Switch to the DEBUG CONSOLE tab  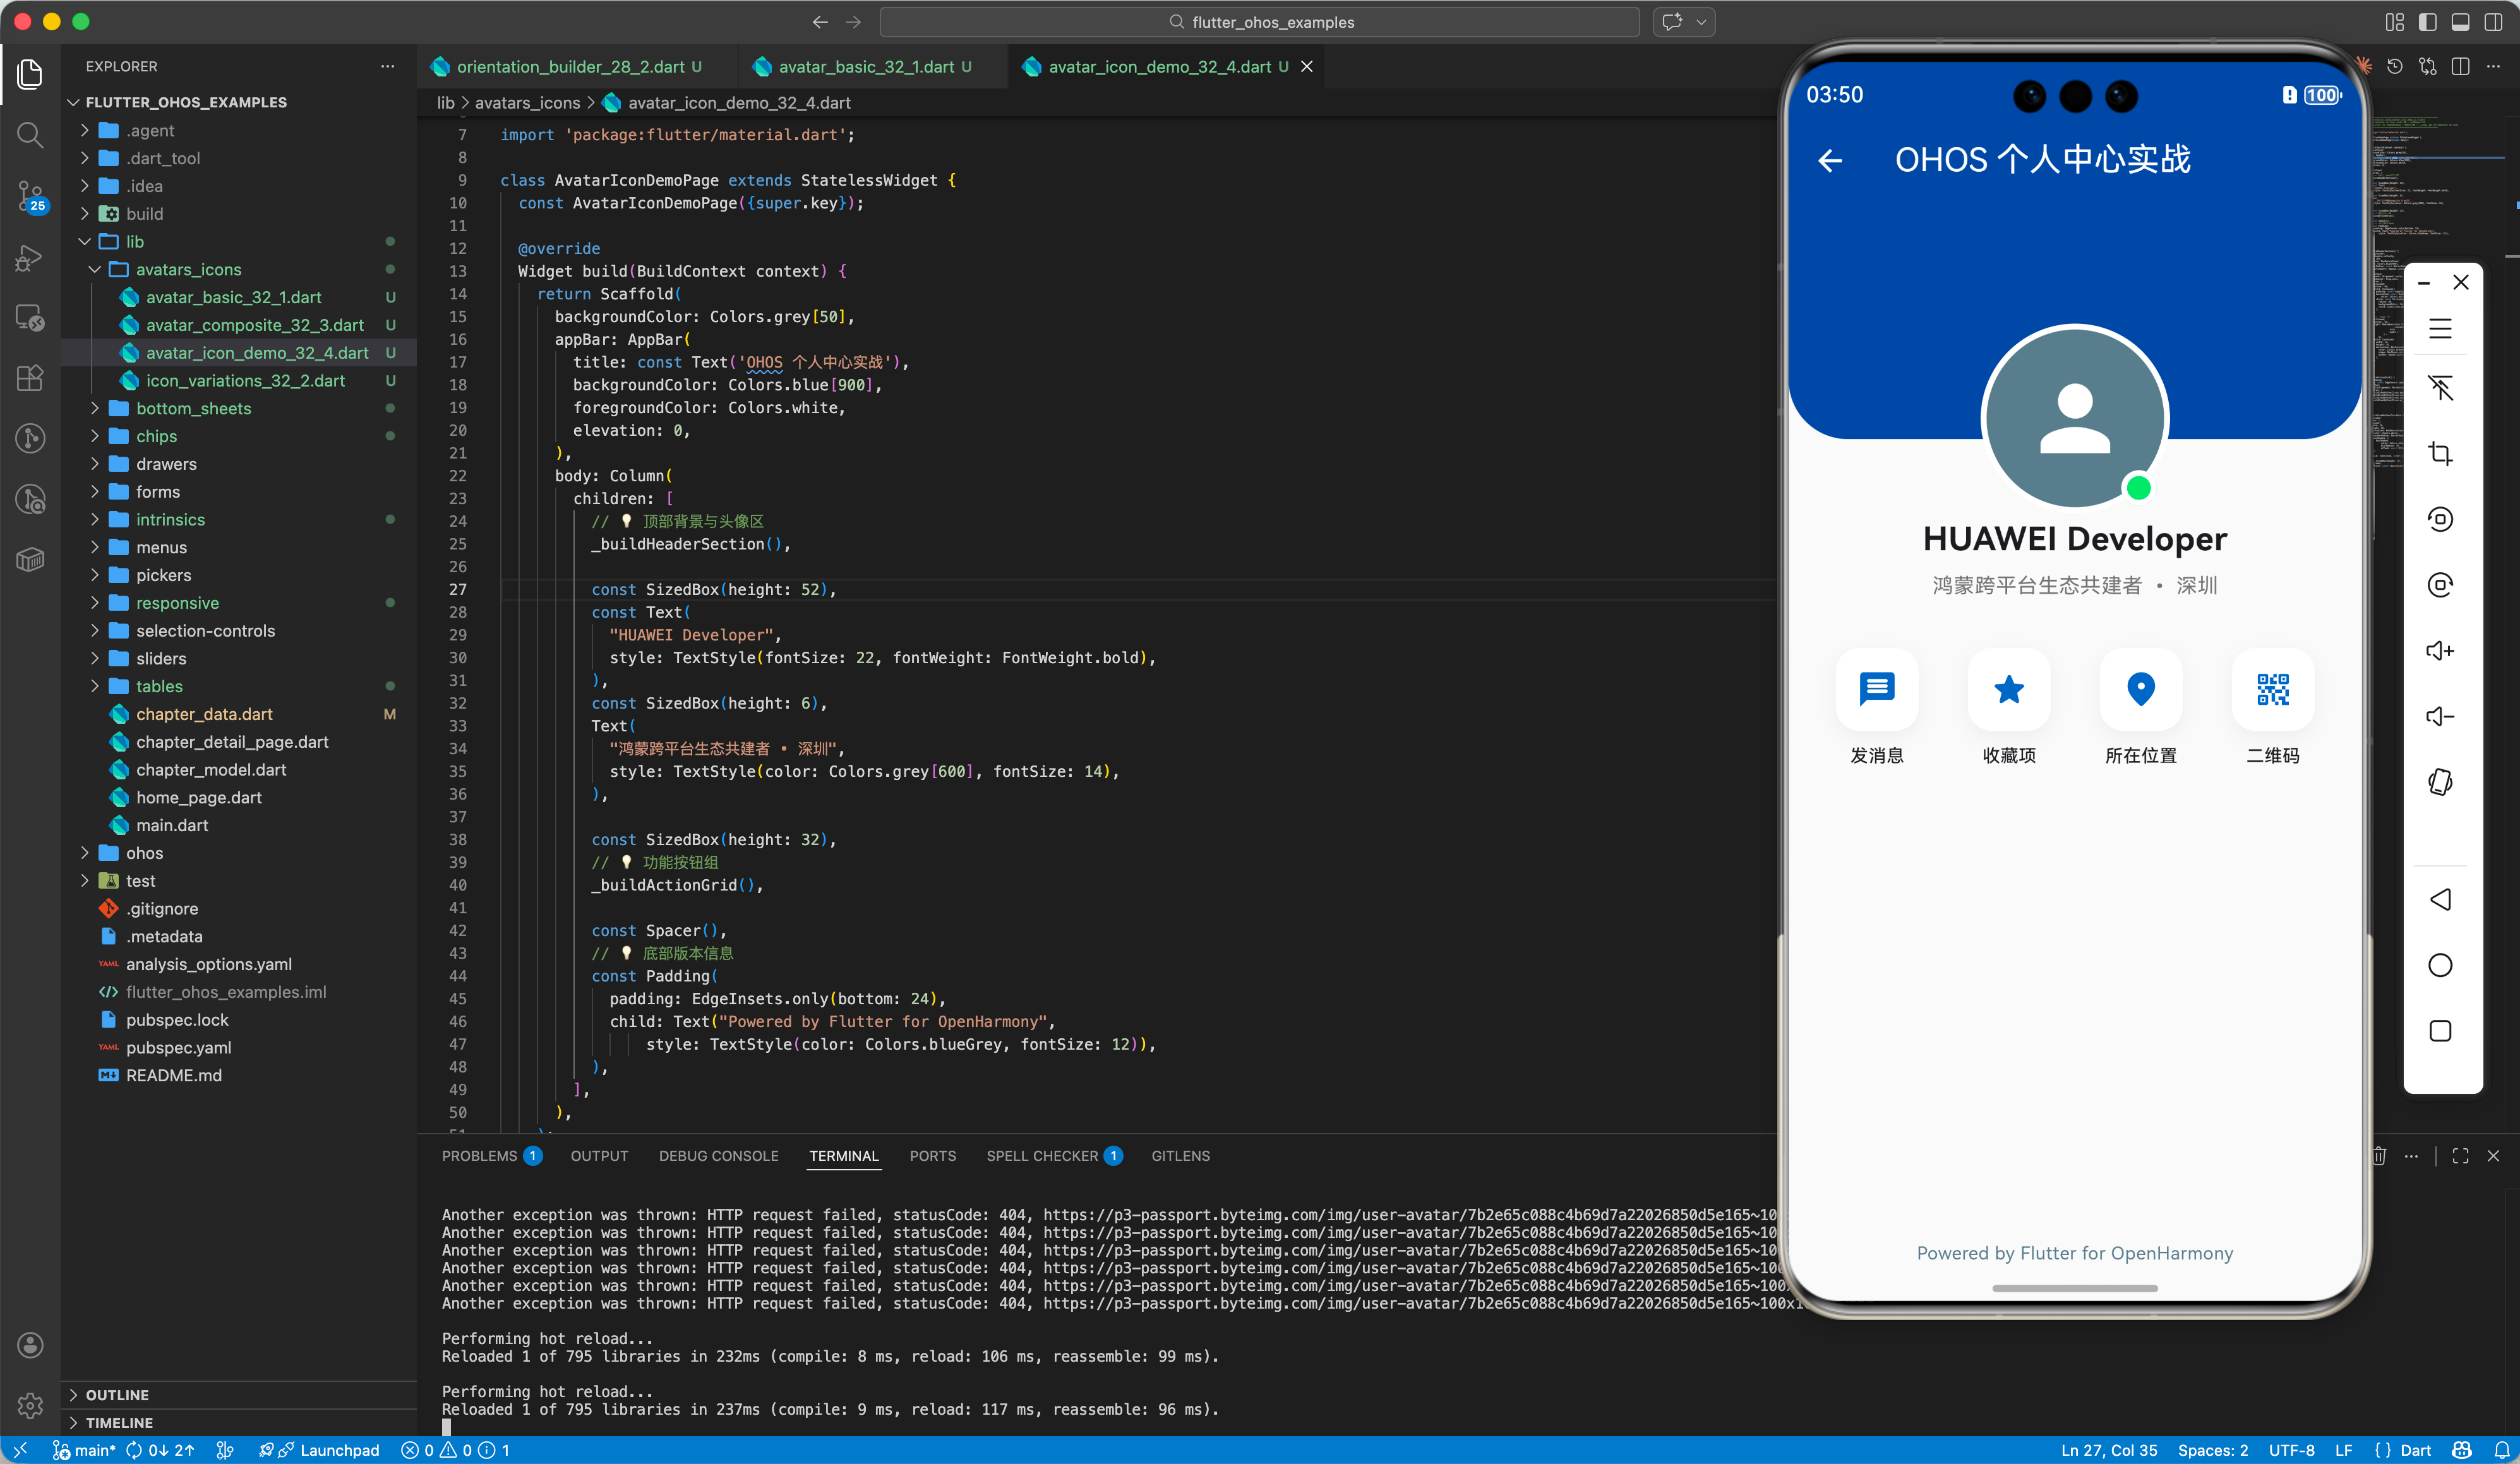718,1156
